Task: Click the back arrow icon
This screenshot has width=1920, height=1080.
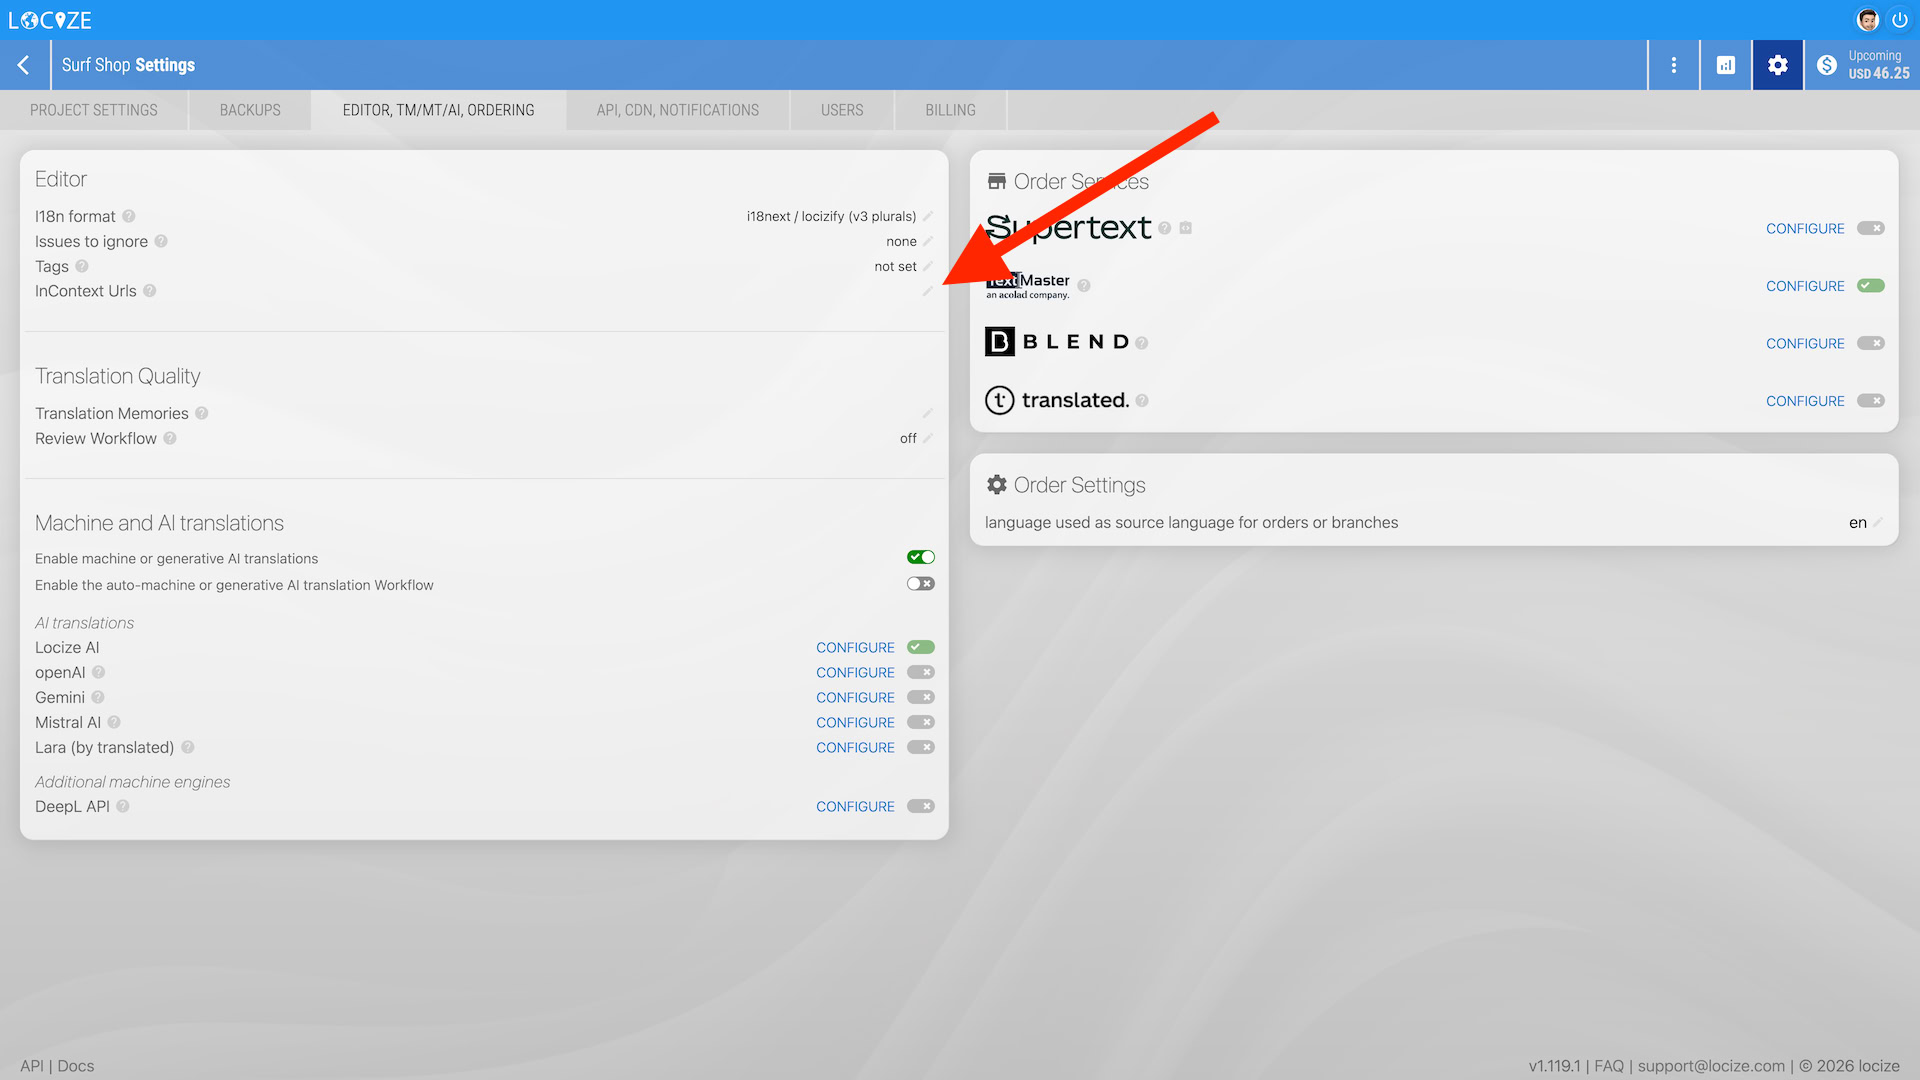Action: point(24,65)
